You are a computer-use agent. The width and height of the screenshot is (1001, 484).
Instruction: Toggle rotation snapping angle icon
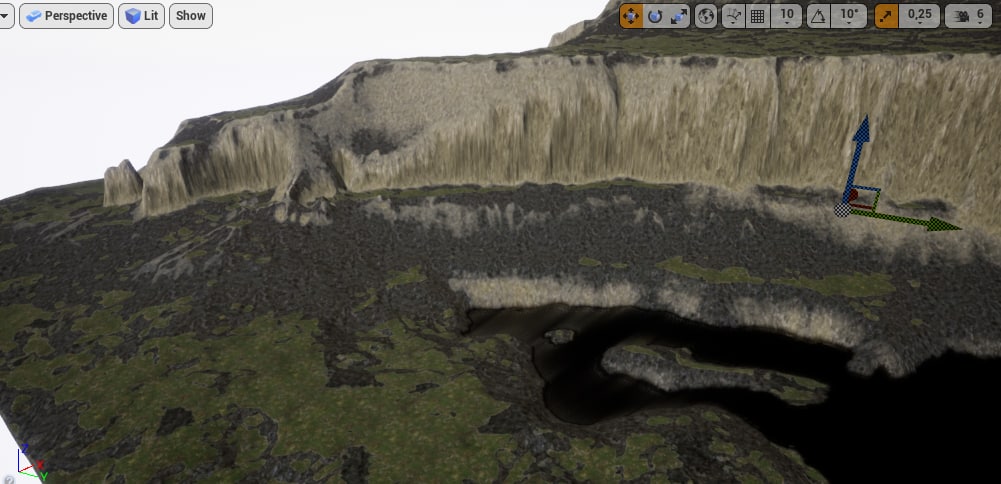(x=819, y=16)
